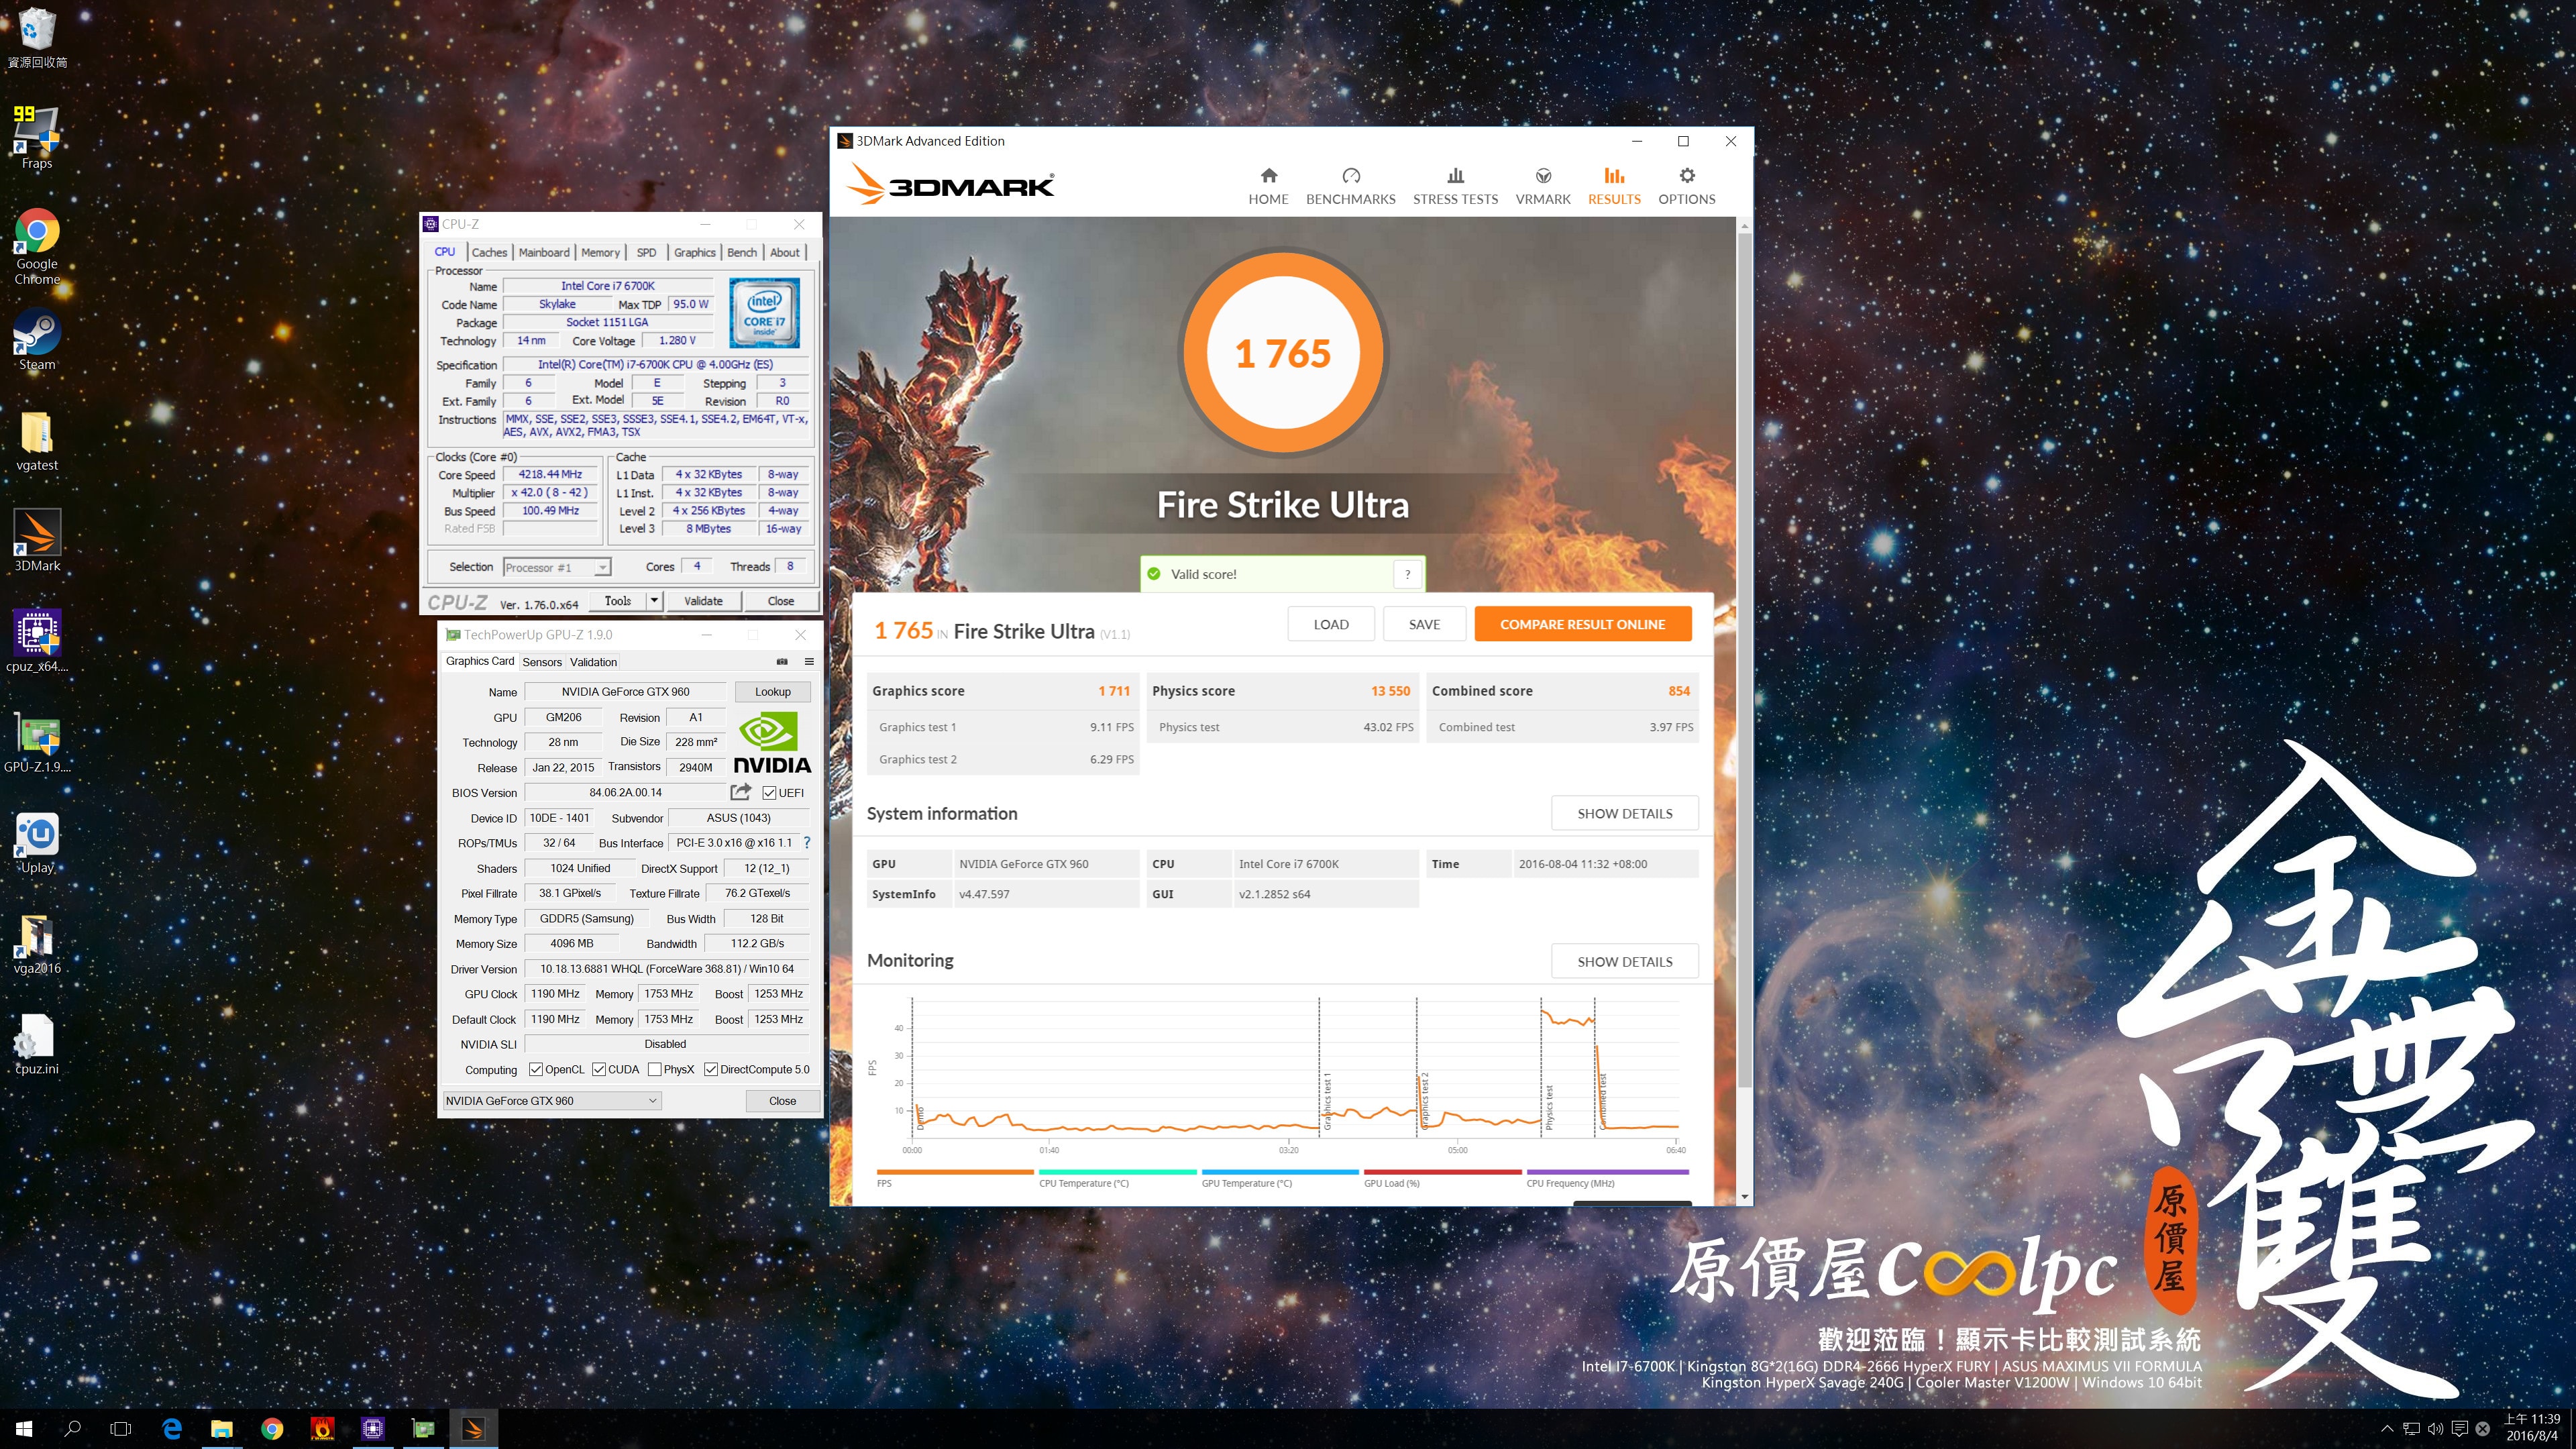This screenshot has height=1449, width=2576.
Task: Click the FPS orange legend bar
Action: [954, 1171]
